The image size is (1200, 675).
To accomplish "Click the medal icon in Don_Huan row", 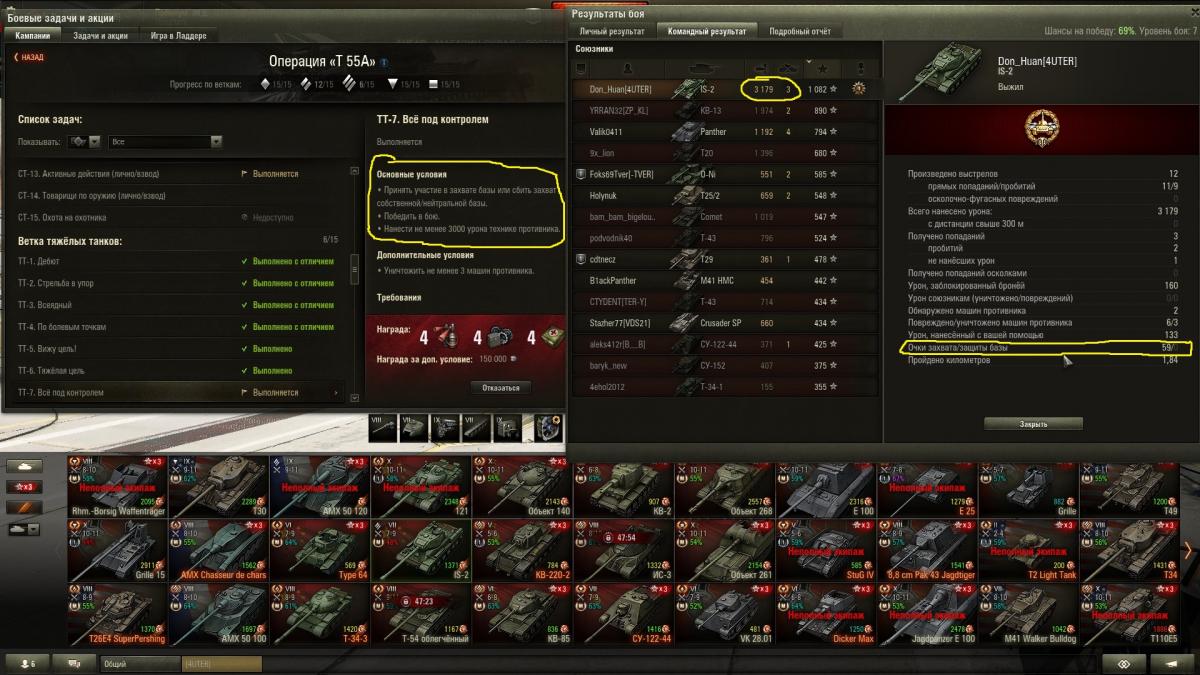I will (858, 90).
